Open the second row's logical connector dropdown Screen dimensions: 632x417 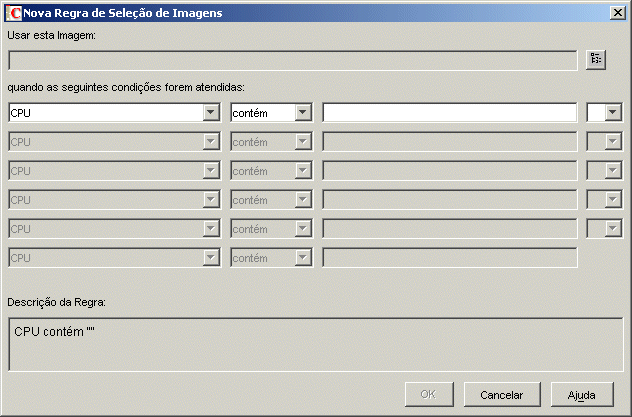tap(612, 142)
